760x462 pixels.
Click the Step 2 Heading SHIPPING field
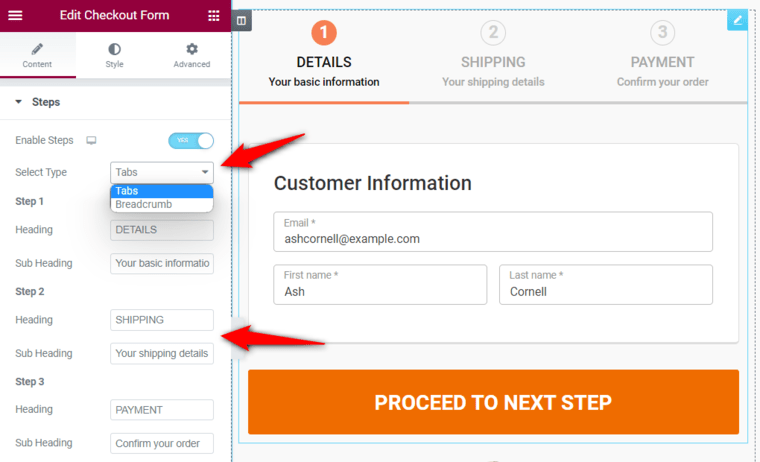162,320
